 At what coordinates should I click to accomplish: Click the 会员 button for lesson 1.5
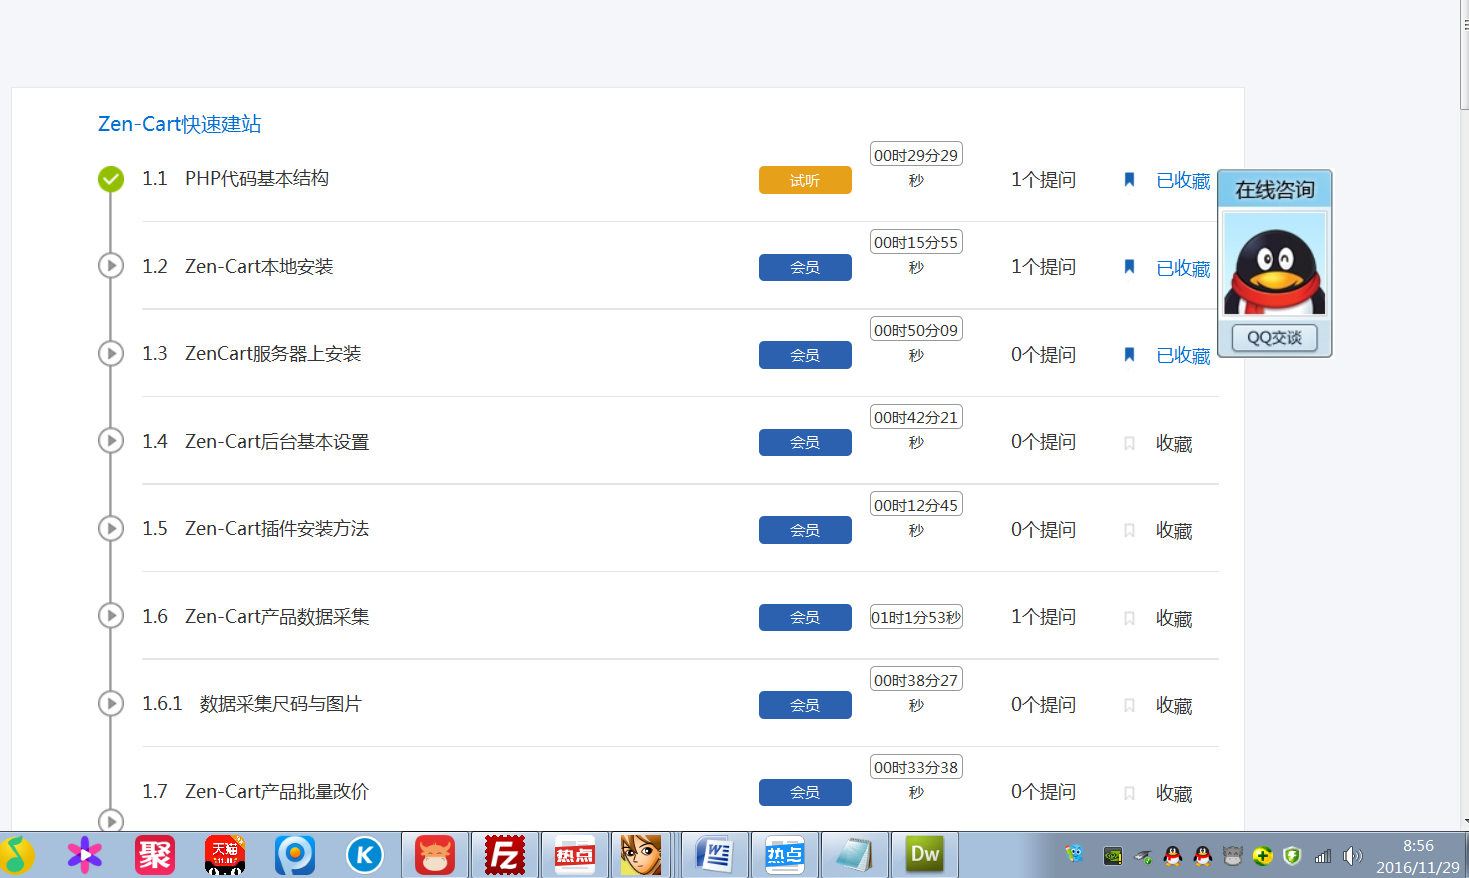(805, 530)
